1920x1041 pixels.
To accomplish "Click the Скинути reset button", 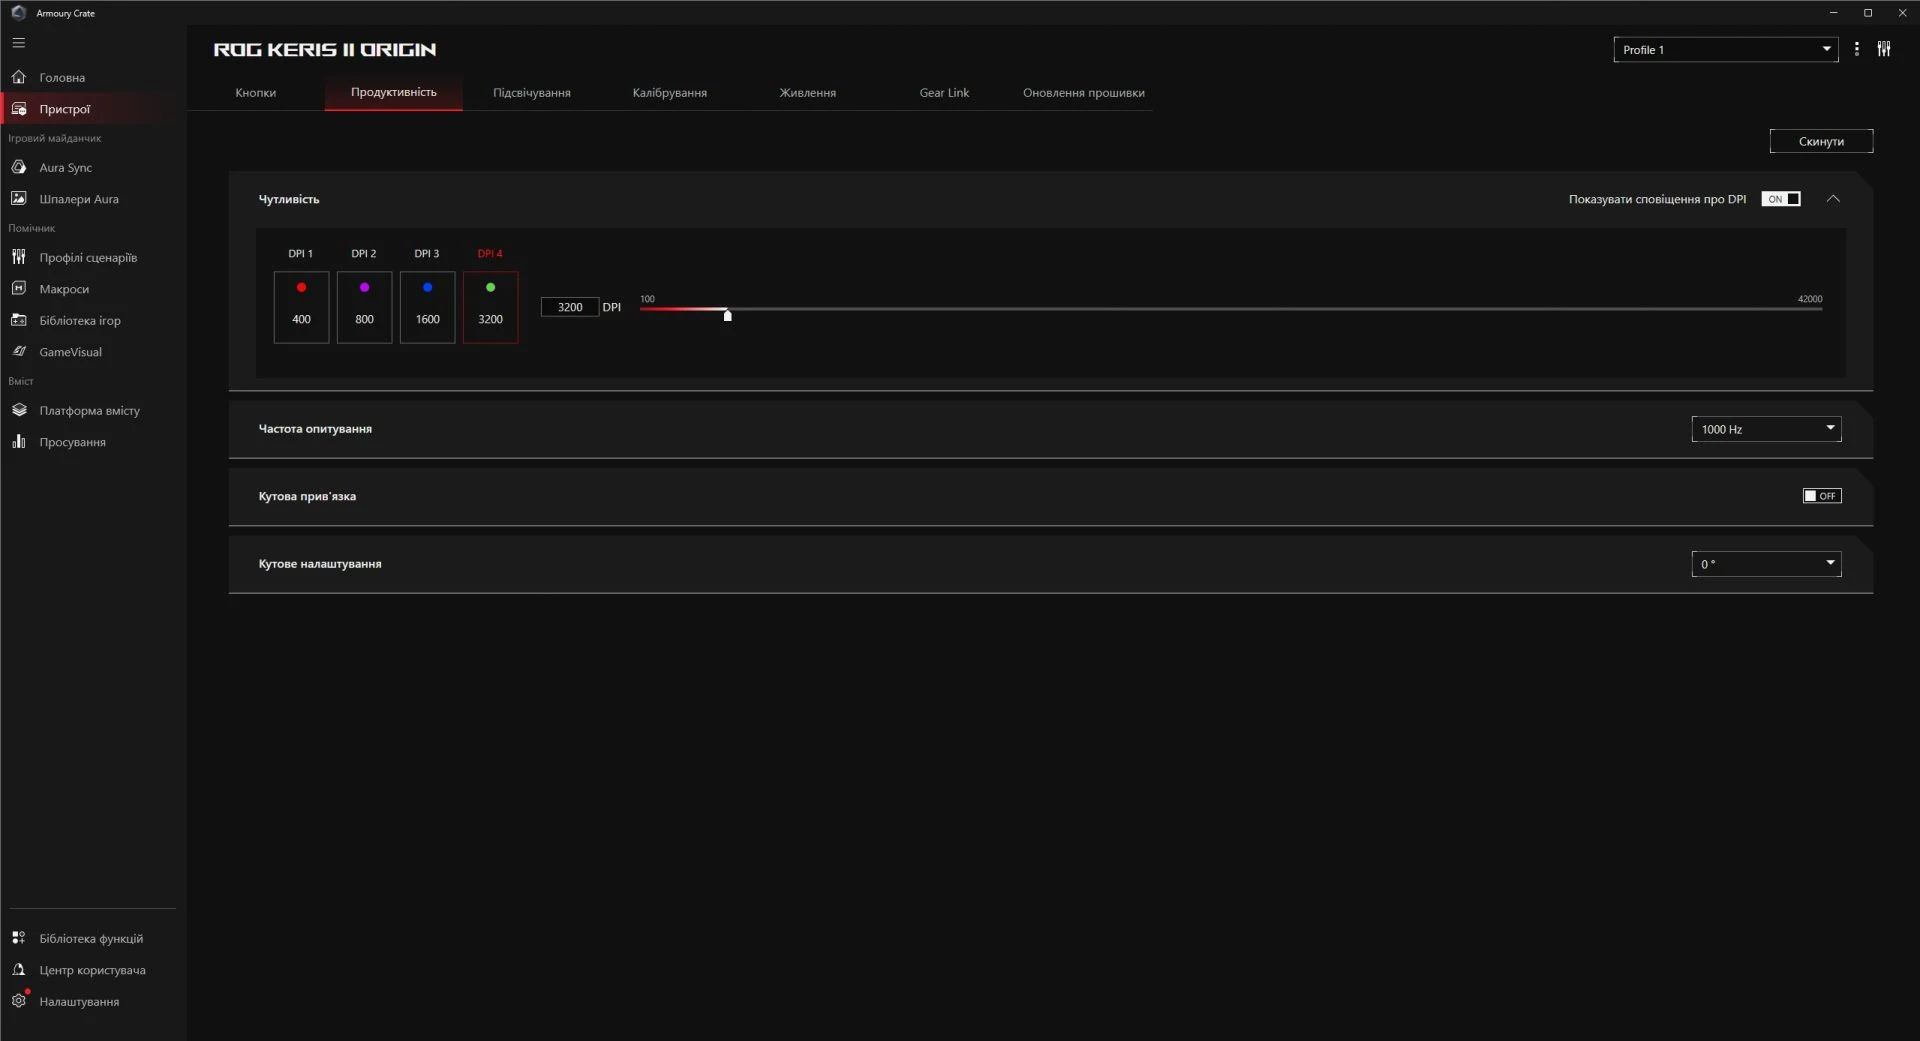I will click(1821, 141).
